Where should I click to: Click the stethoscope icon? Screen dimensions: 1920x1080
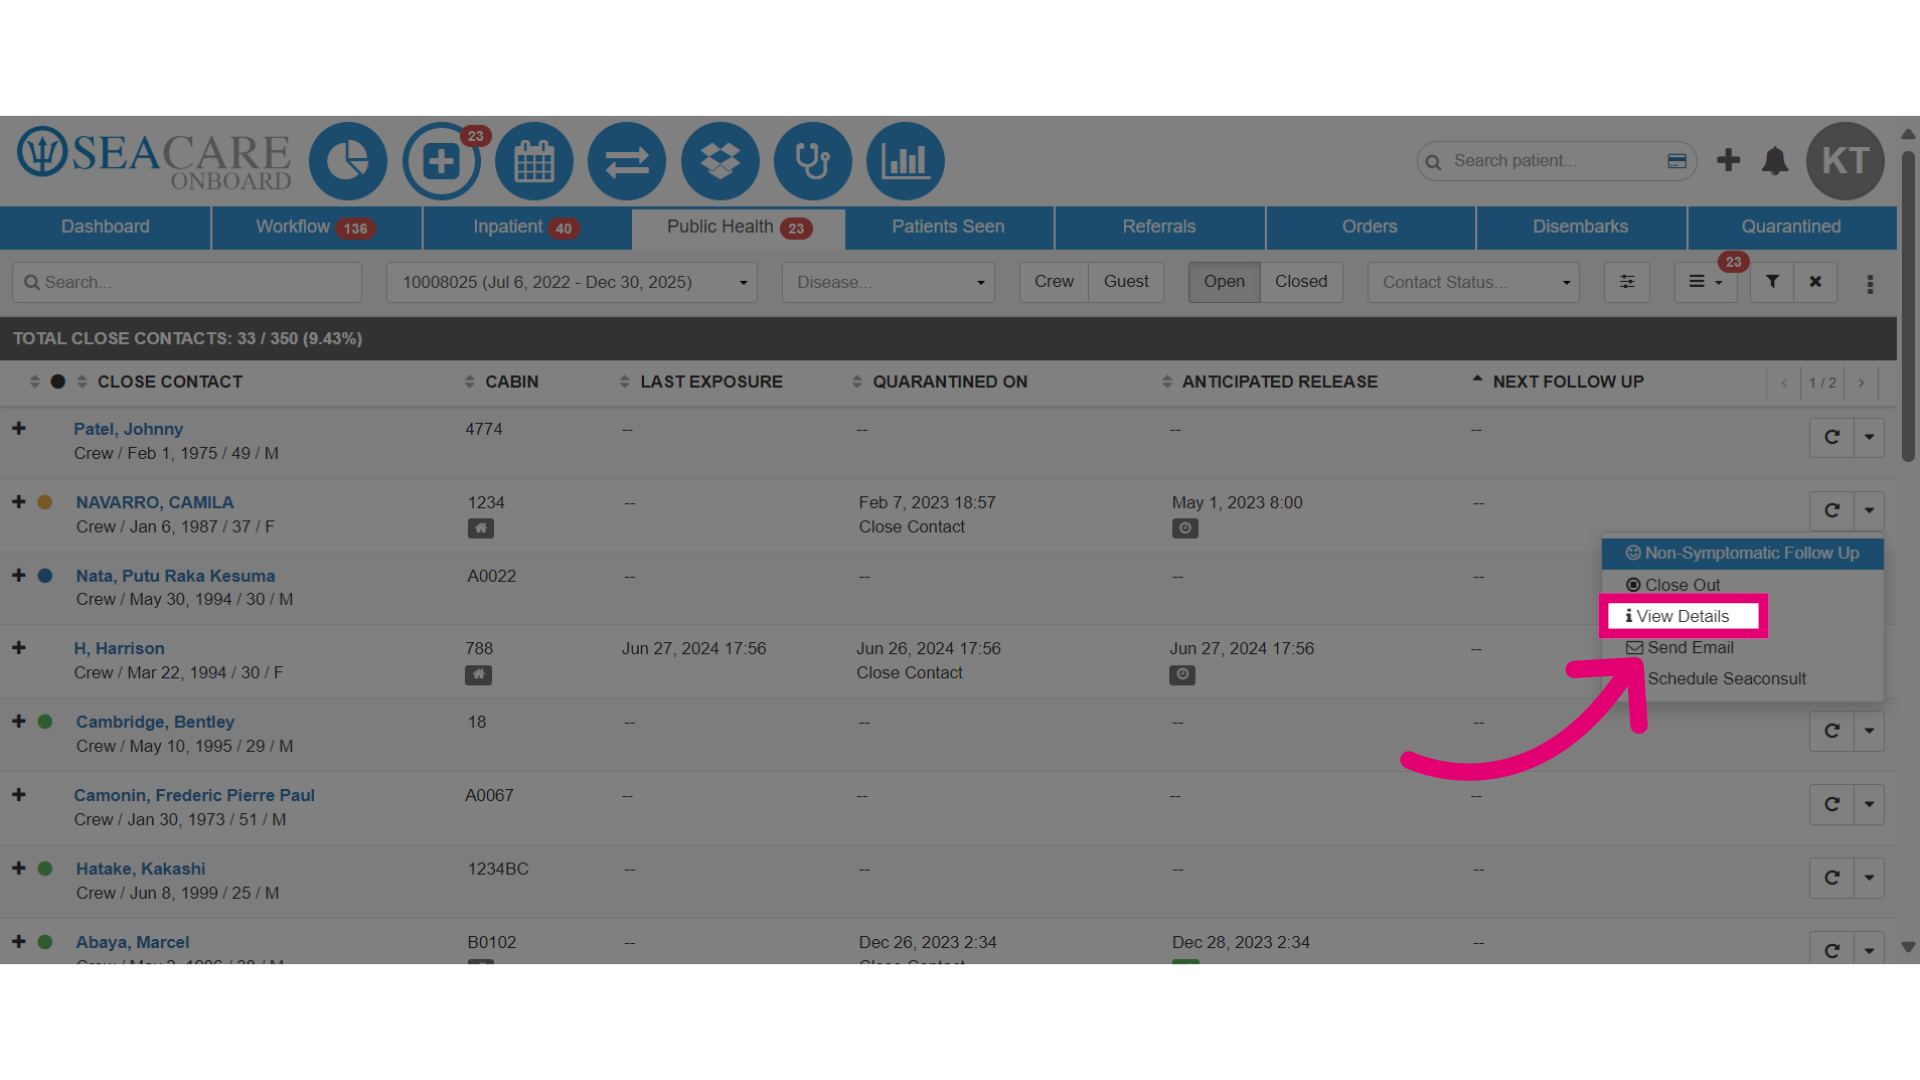[813, 161]
